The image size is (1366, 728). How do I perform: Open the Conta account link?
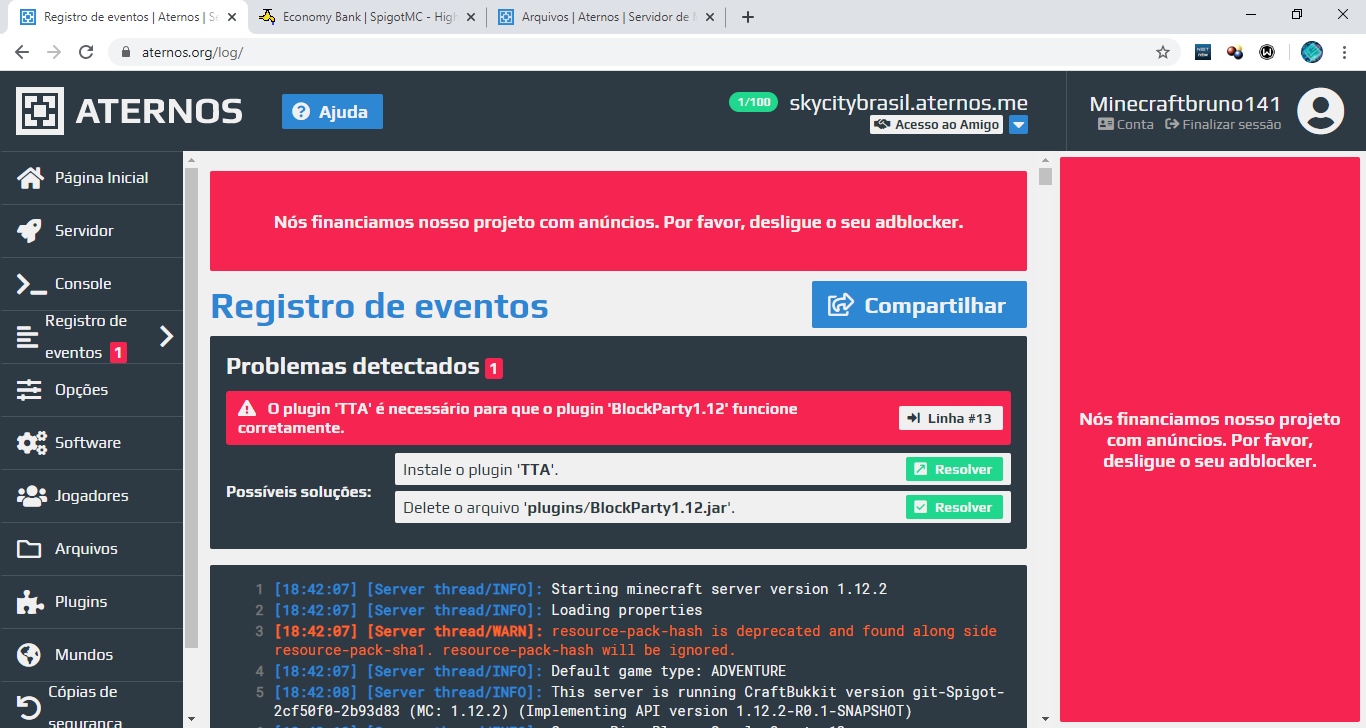[1126, 125]
